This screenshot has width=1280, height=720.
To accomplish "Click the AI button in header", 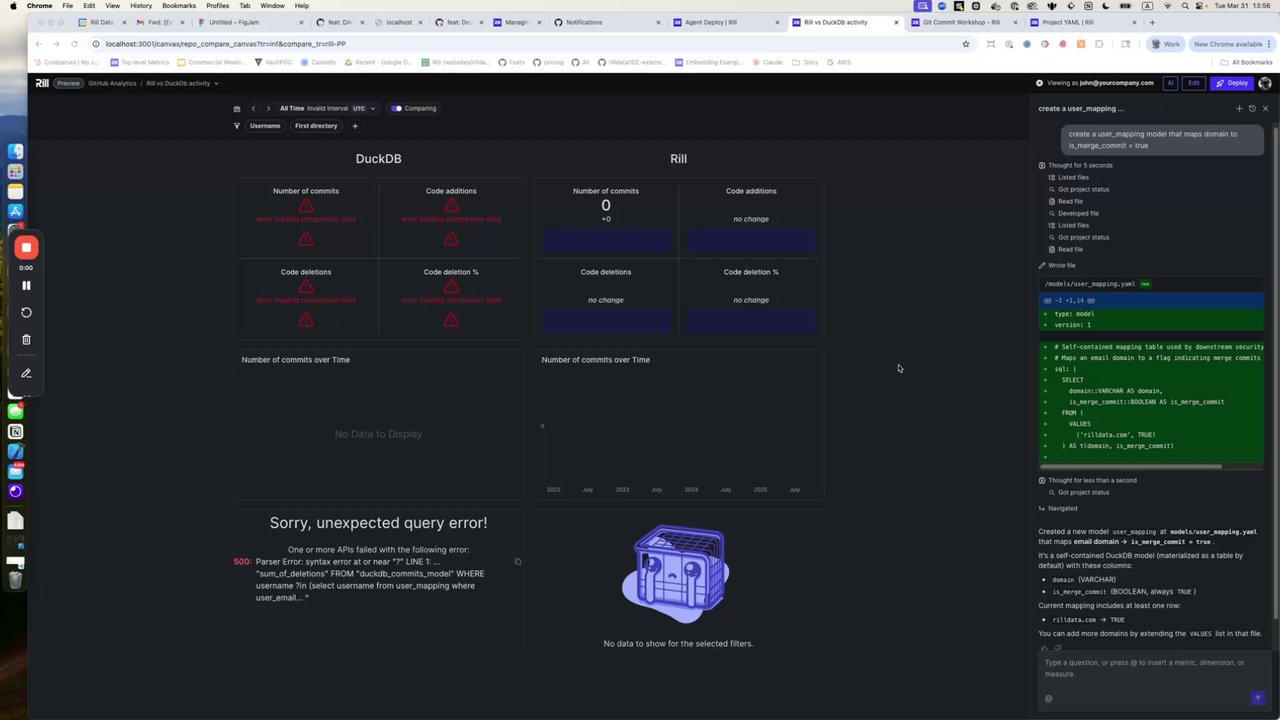I will click(x=1170, y=83).
